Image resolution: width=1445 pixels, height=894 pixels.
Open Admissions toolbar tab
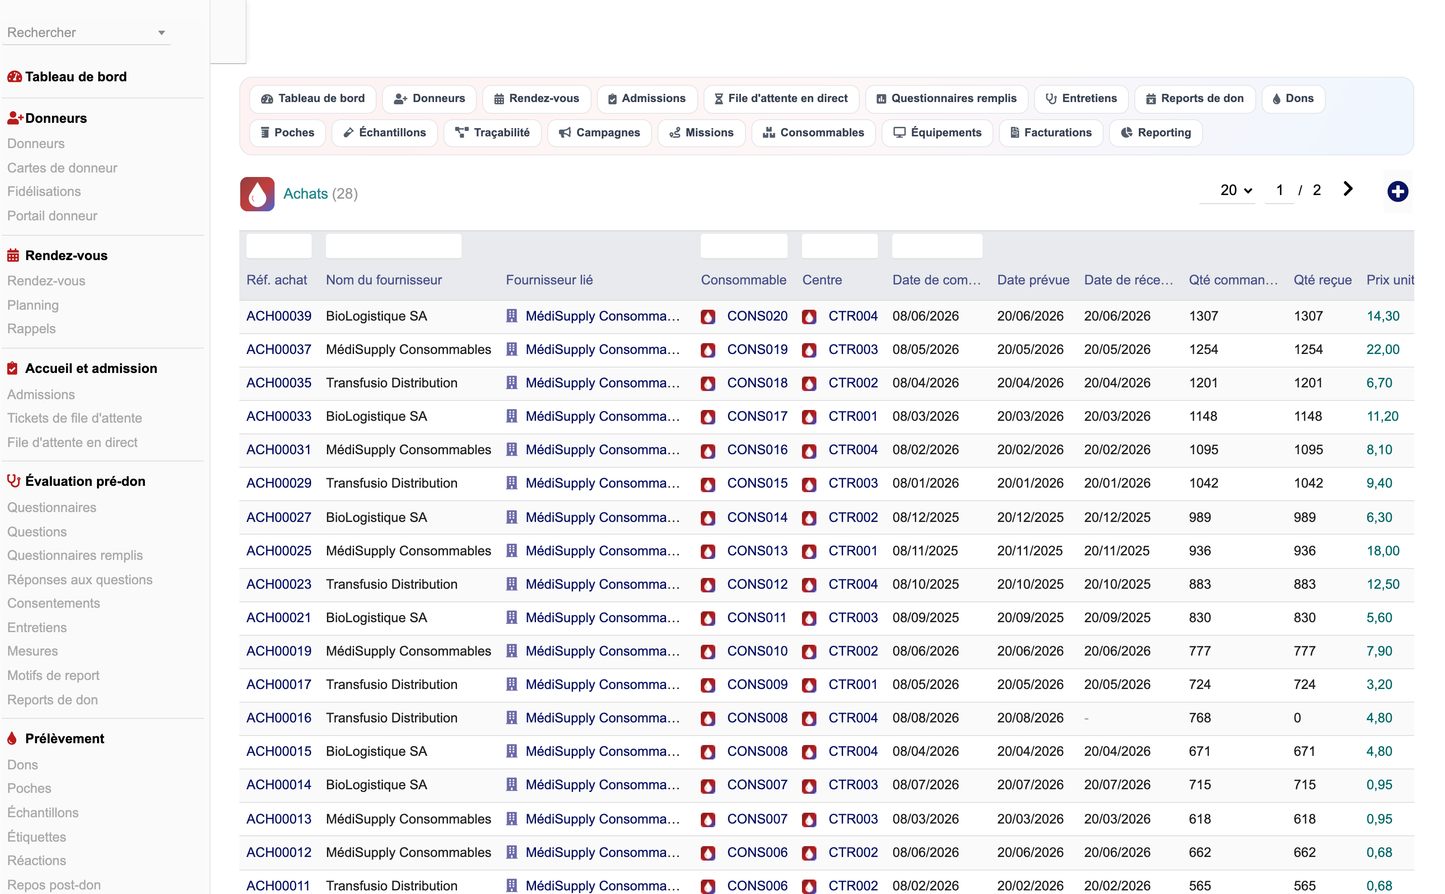click(646, 99)
